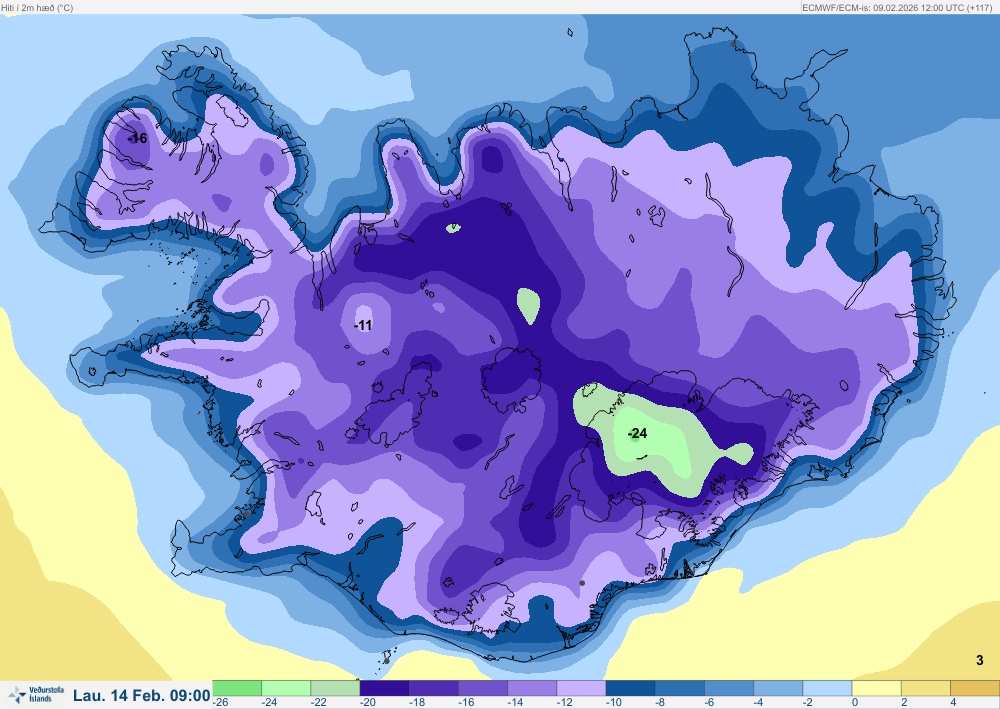Click the 4 legend scale label
1000x709 pixels.
pos(953,702)
